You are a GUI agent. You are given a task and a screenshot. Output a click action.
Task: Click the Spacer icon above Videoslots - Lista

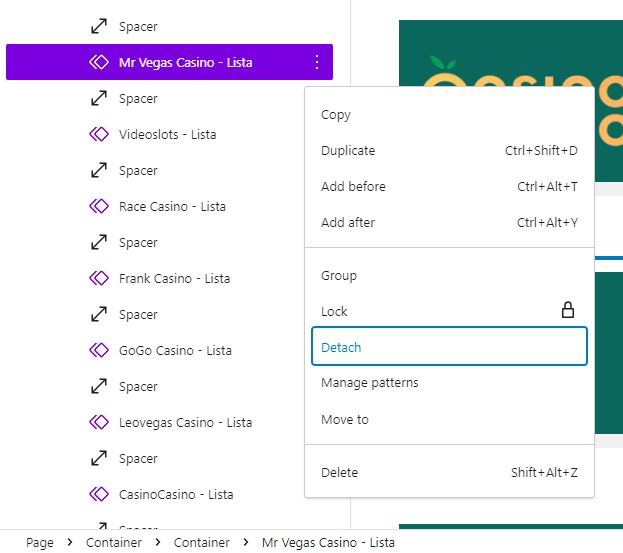point(99,98)
